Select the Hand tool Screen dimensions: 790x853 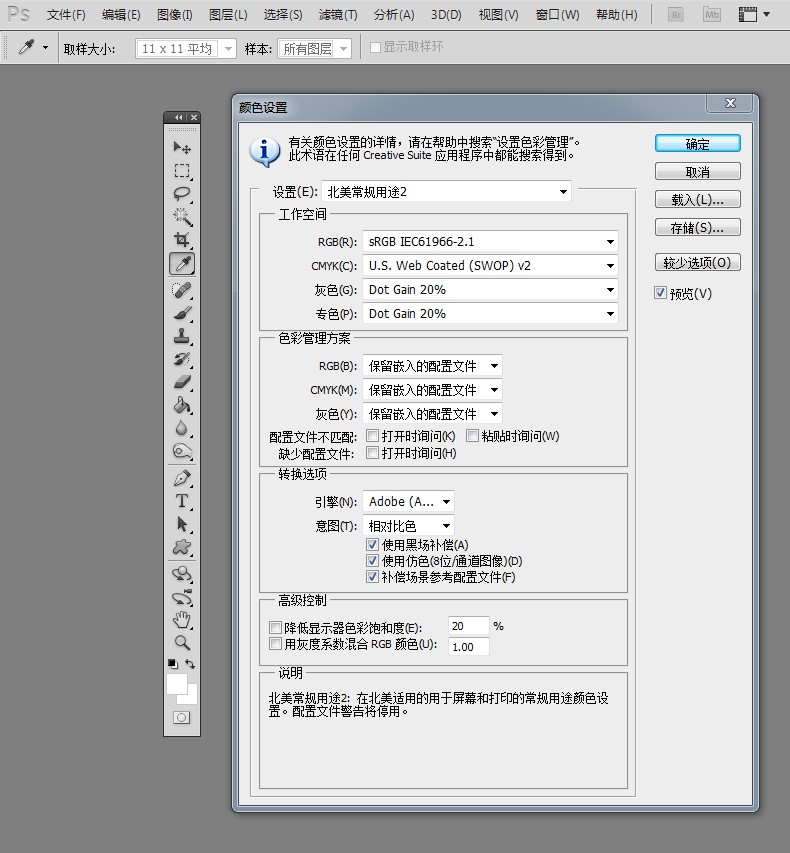pyautogui.click(x=182, y=620)
